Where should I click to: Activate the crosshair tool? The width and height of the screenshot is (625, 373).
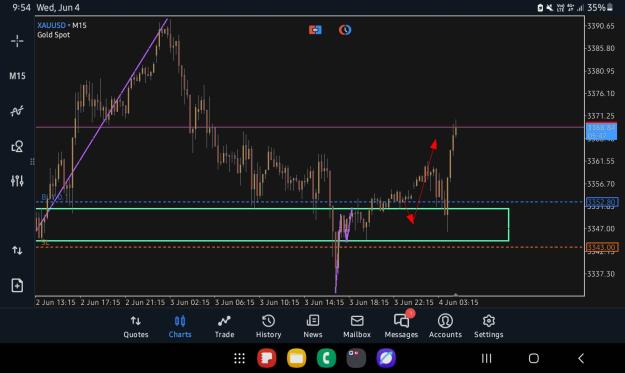(x=17, y=41)
